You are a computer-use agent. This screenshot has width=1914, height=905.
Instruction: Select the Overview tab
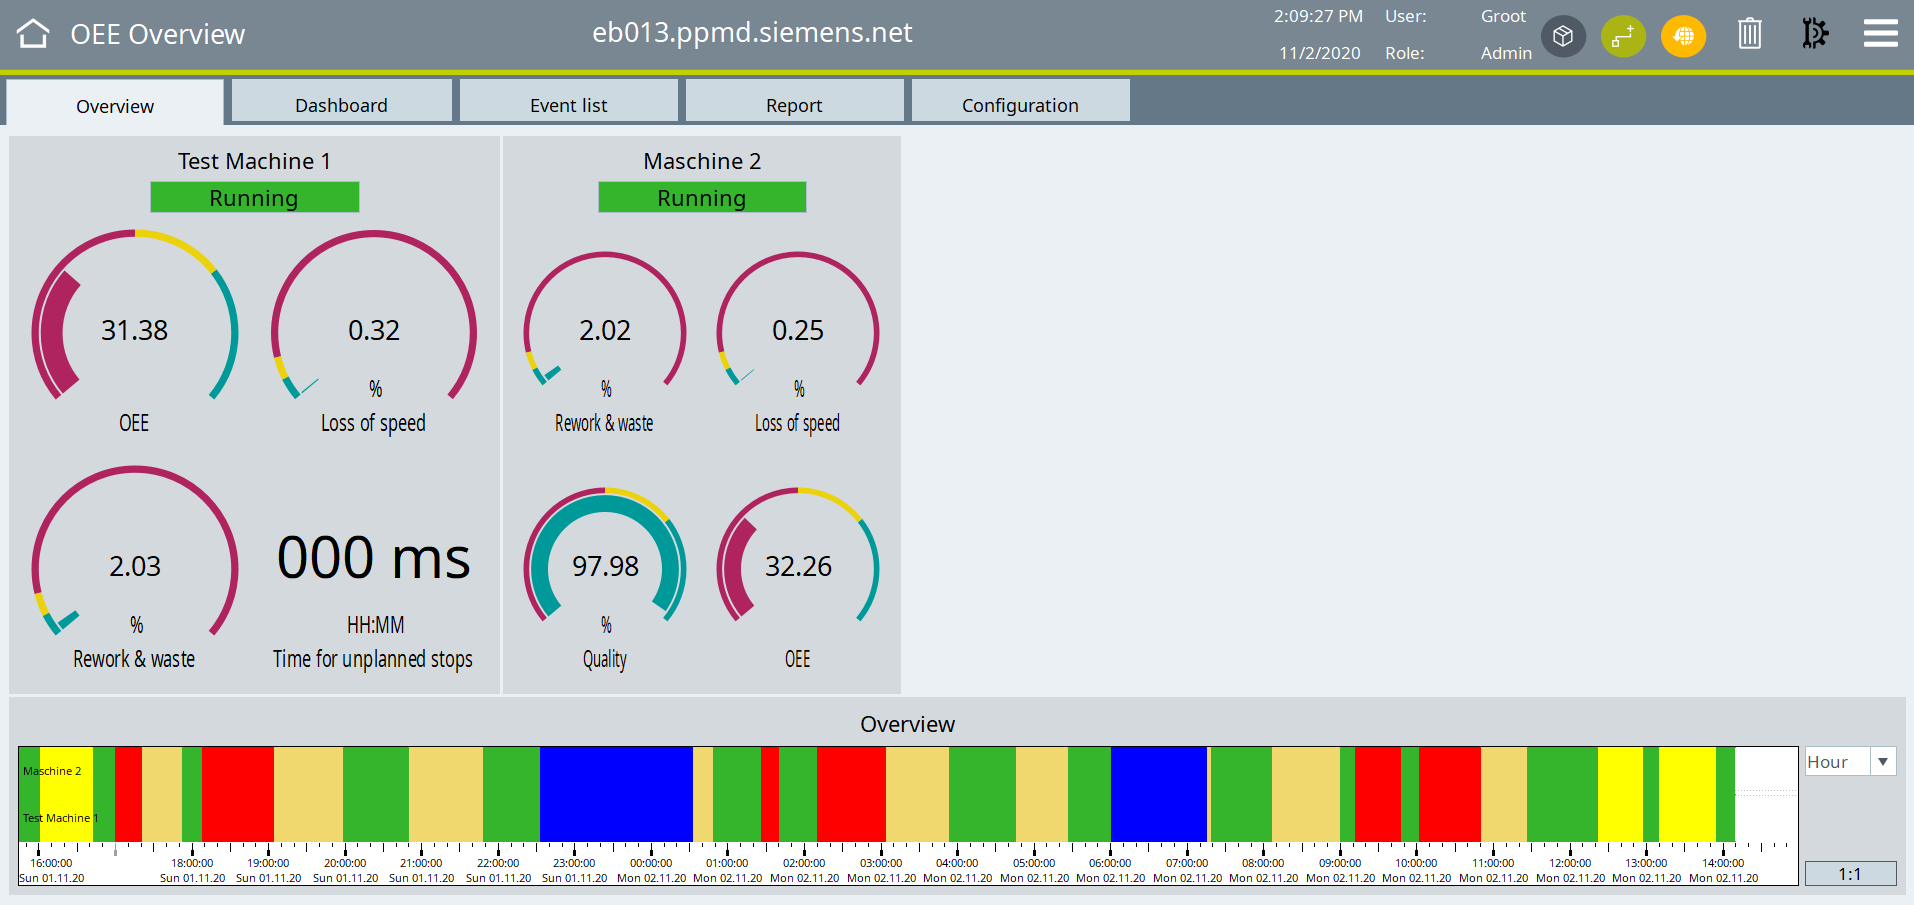click(115, 106)
